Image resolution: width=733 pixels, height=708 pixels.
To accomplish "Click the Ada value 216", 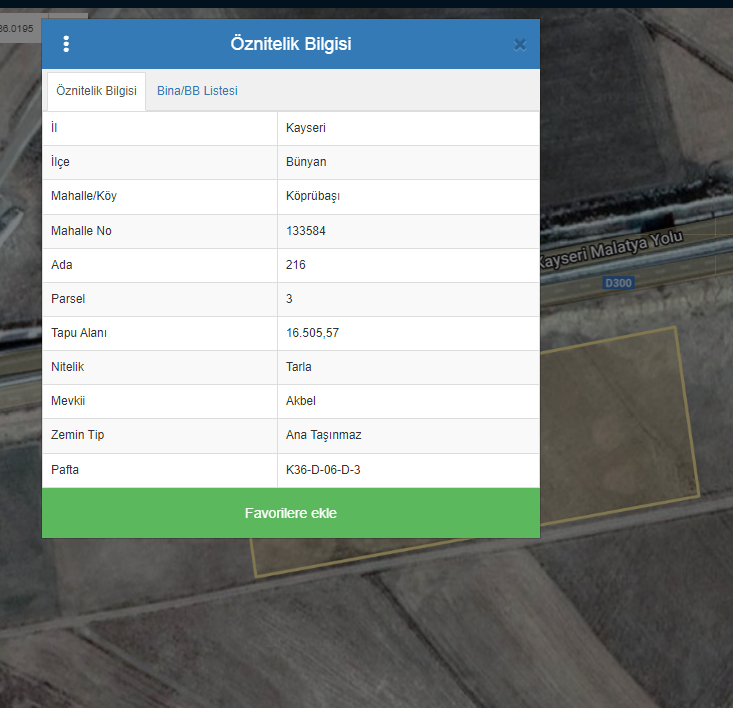I will click(x=295, y=265).
